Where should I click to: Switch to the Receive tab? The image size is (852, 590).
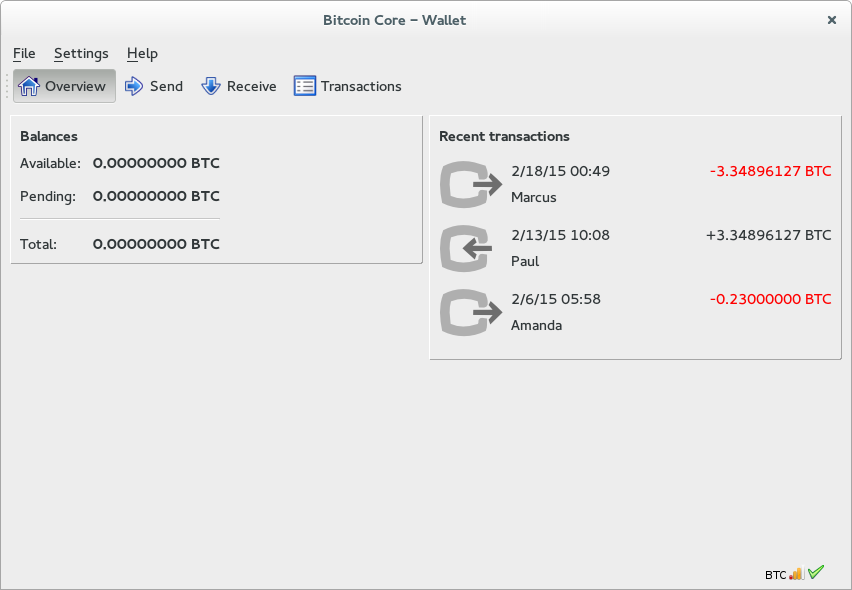(x=238, y=85)
